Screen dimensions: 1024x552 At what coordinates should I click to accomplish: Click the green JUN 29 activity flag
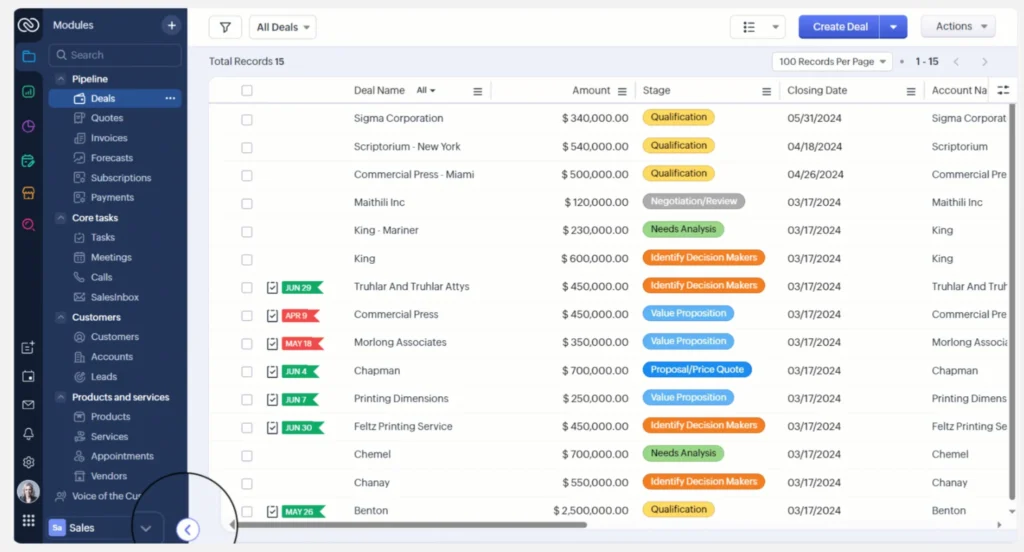click(300, 288)
